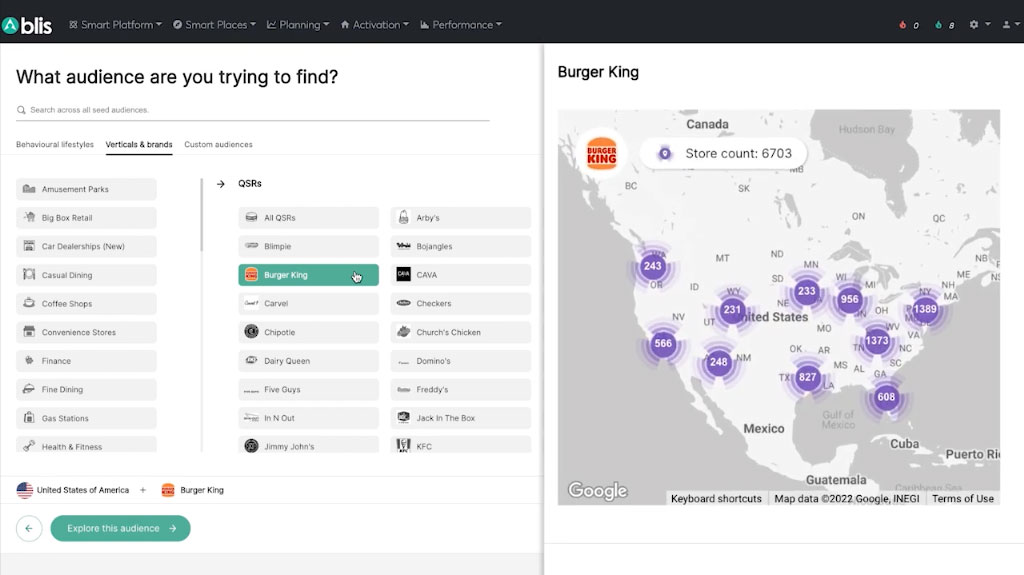
Task: Click the Google logo on the map
Action: (598, 491)
